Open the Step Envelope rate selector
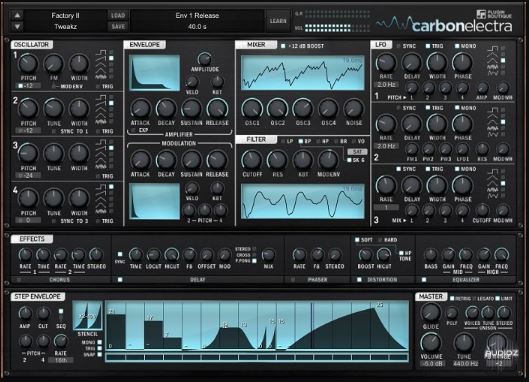Image resolution: width=529 pixels, height=382 pixels. 60,360
